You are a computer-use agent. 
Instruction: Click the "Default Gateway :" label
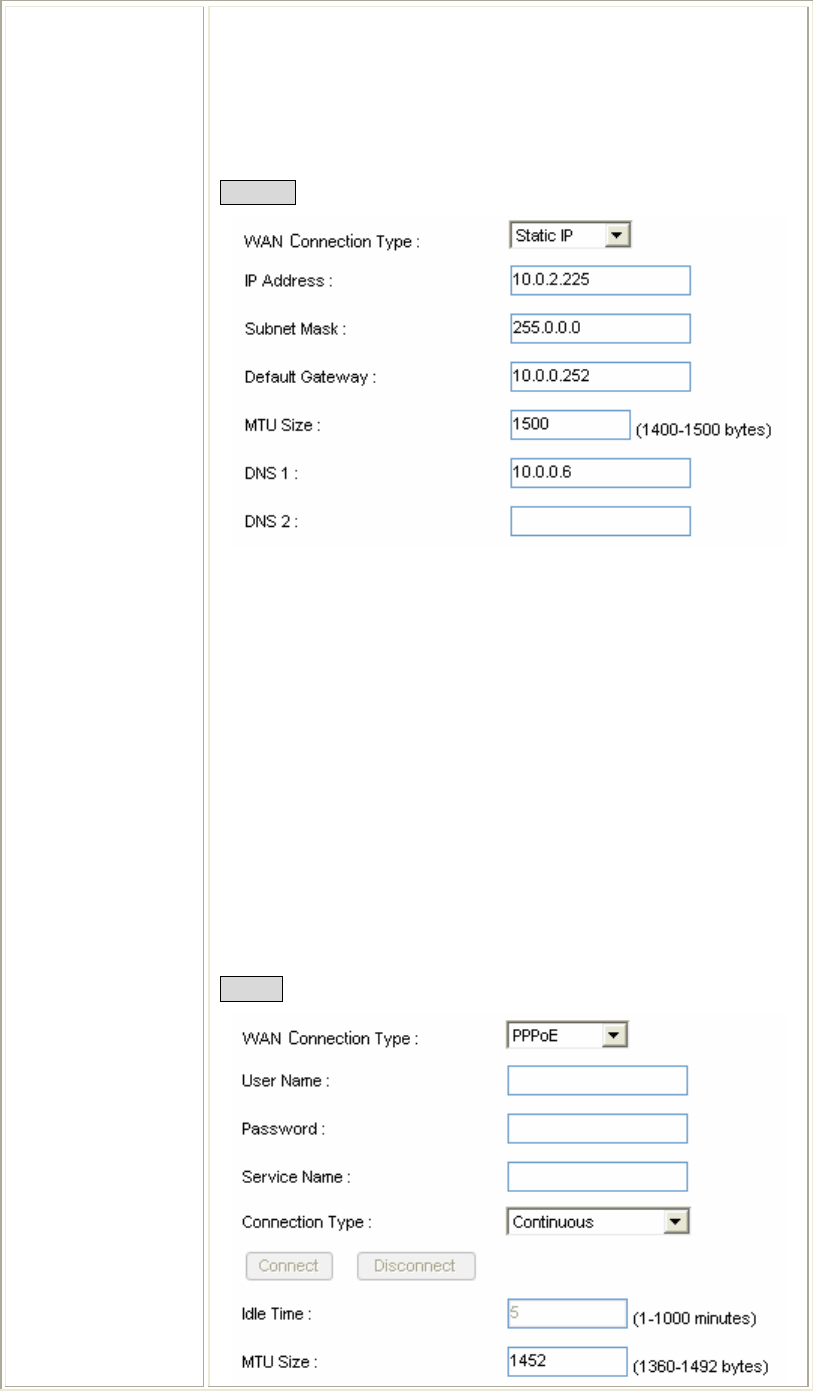(x=310, y=377)
